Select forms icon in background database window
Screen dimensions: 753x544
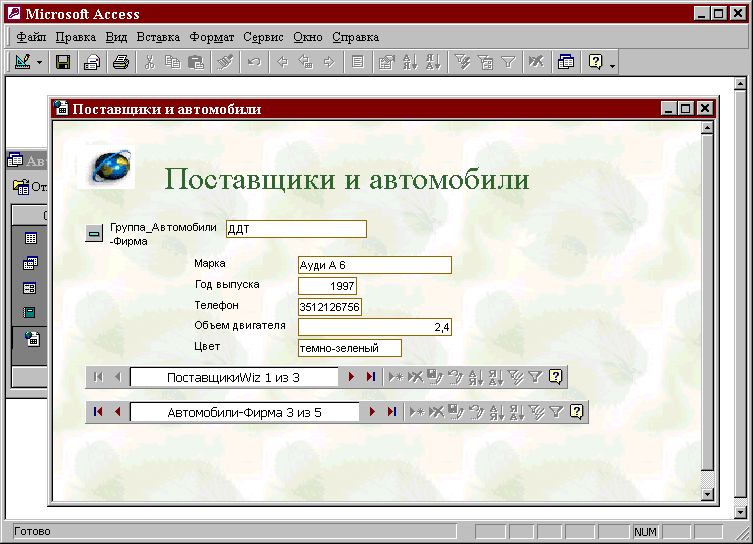coord(30,288)
